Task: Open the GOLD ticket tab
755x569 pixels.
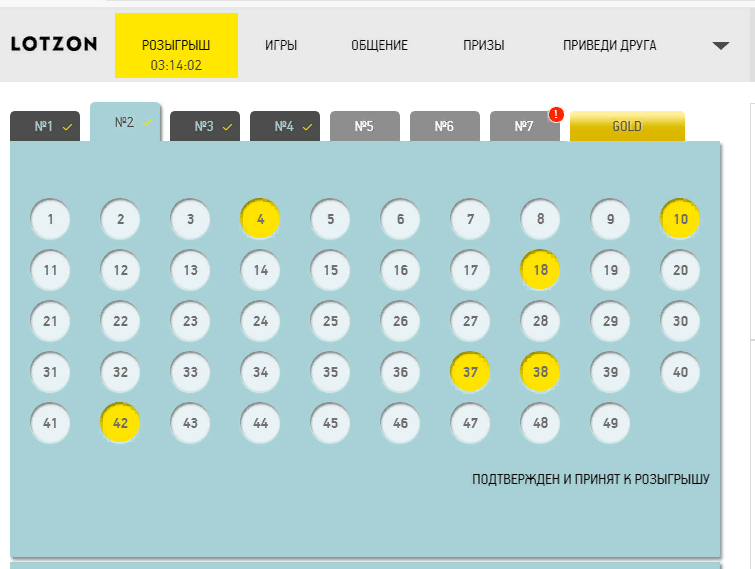Action: pyautogui.click(x=627, y=126)
